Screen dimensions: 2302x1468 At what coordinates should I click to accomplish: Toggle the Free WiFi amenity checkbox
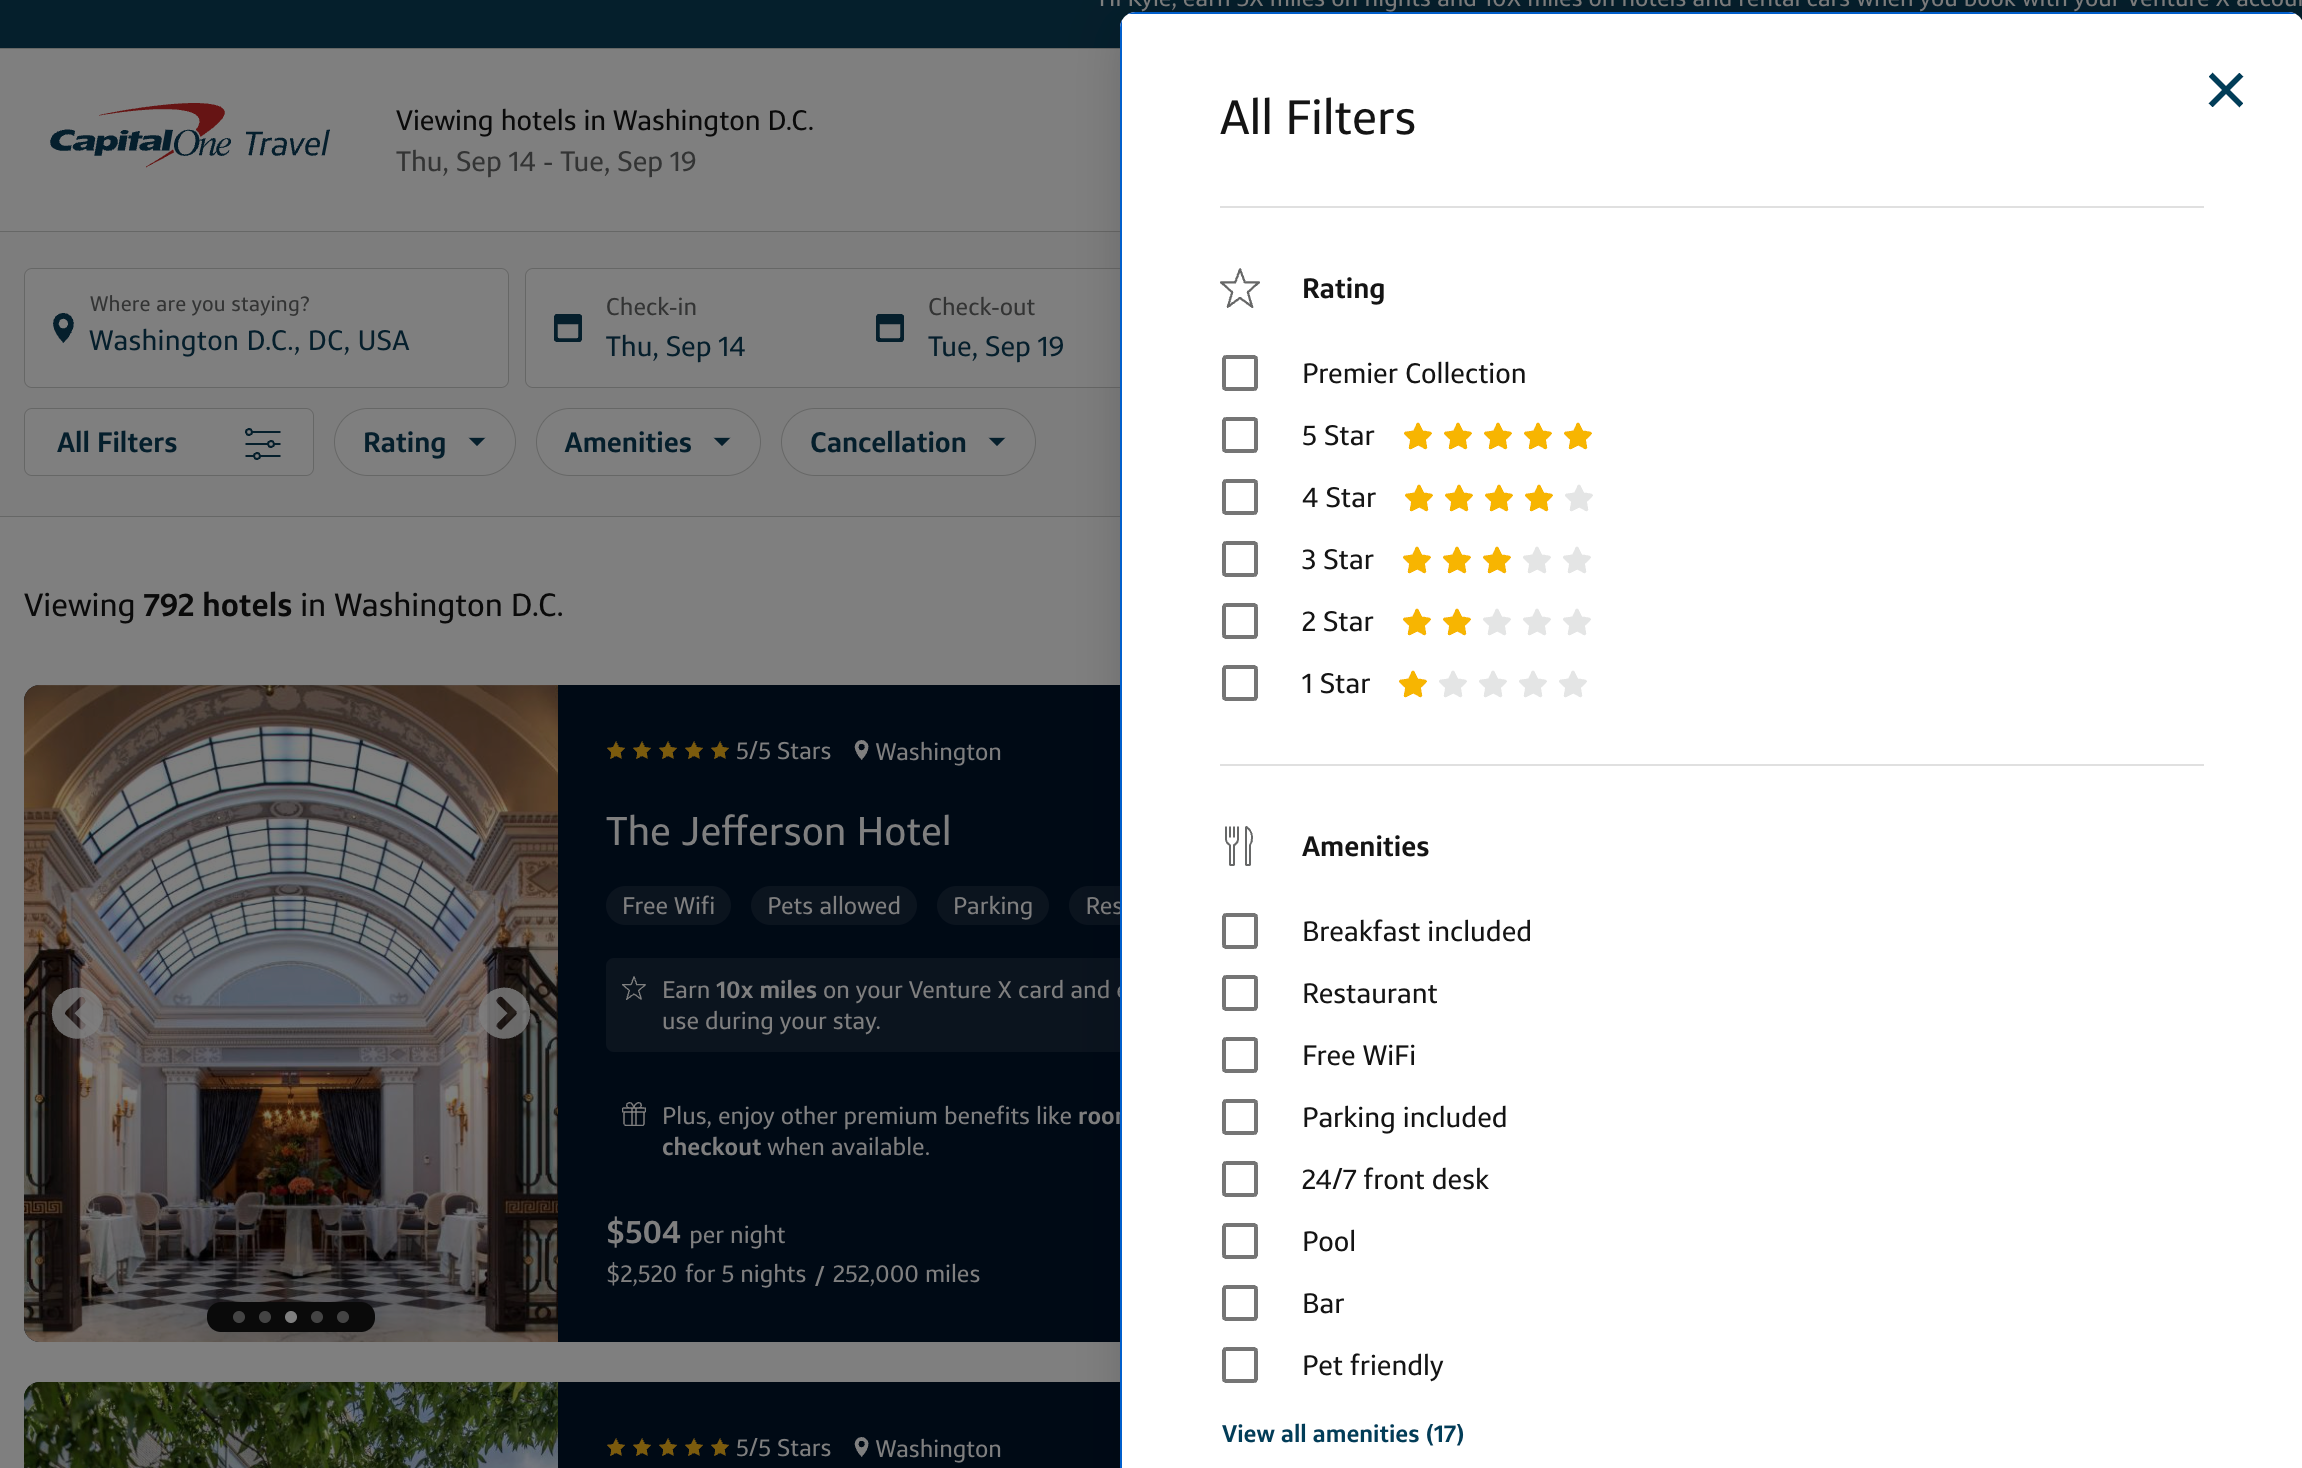(x=1238, y=1054)
